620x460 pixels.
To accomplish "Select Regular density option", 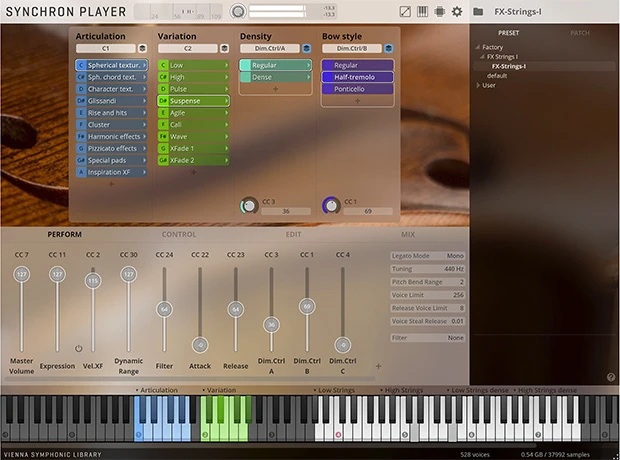I will tap(276, 65).
